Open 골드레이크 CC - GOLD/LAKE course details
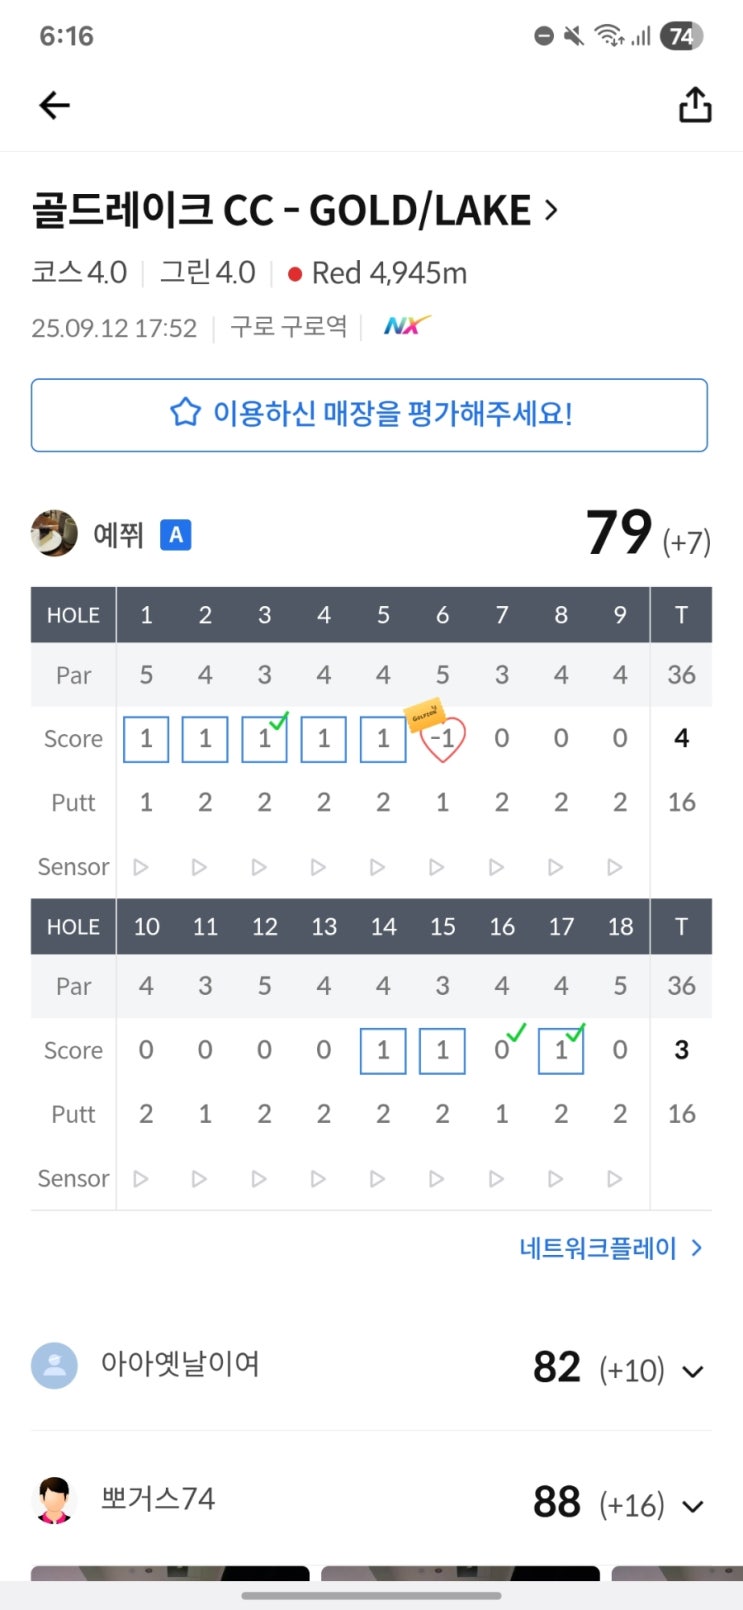The image size is (743, 1610). click(x=295, y=211)
